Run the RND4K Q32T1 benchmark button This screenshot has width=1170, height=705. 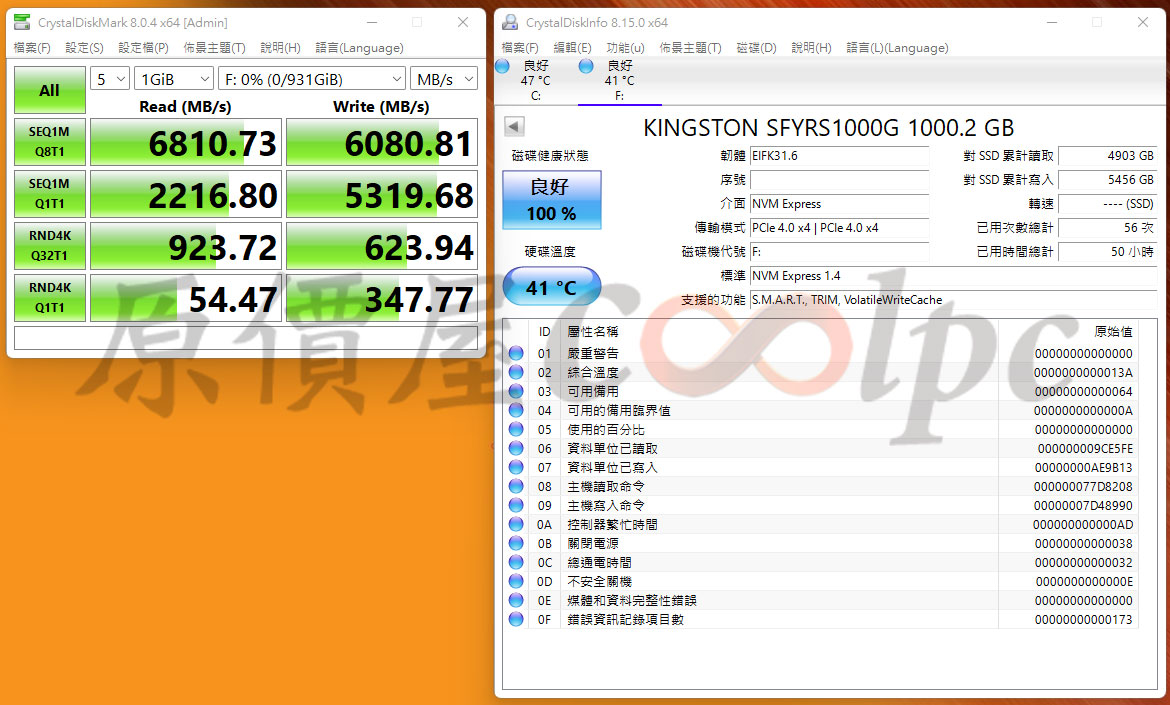(x=49, y=245)
